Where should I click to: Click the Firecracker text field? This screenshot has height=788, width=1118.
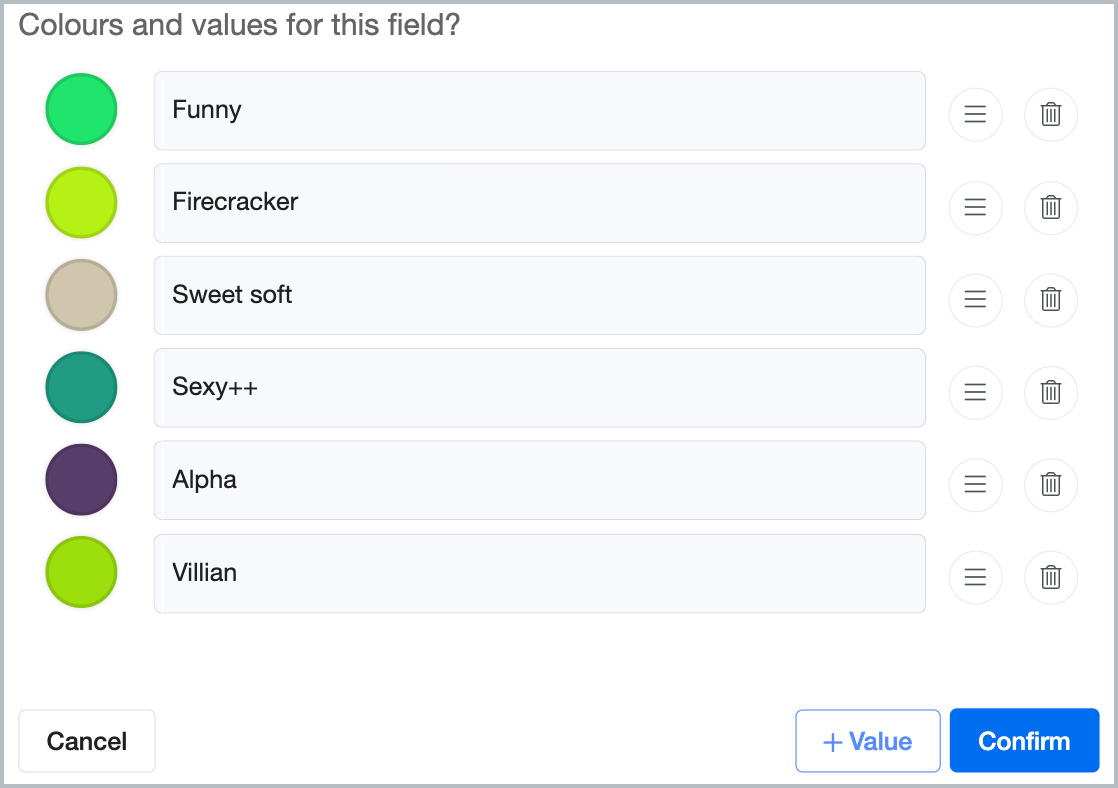coord(540,203)
